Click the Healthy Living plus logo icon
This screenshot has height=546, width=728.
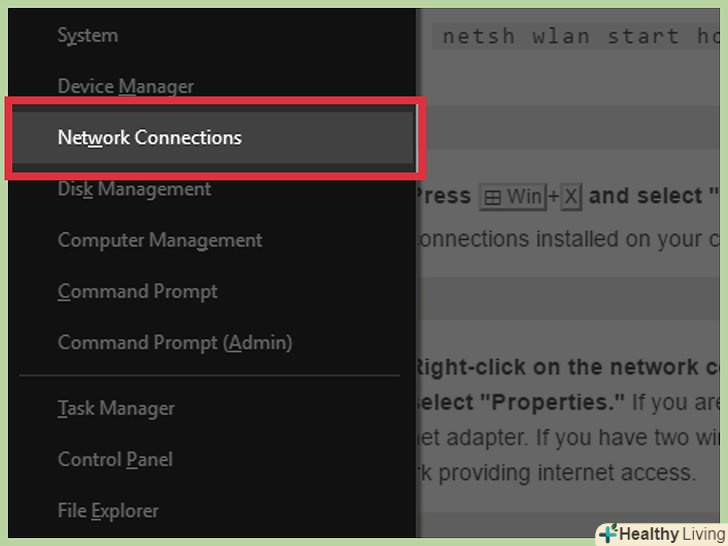[608, 533]
